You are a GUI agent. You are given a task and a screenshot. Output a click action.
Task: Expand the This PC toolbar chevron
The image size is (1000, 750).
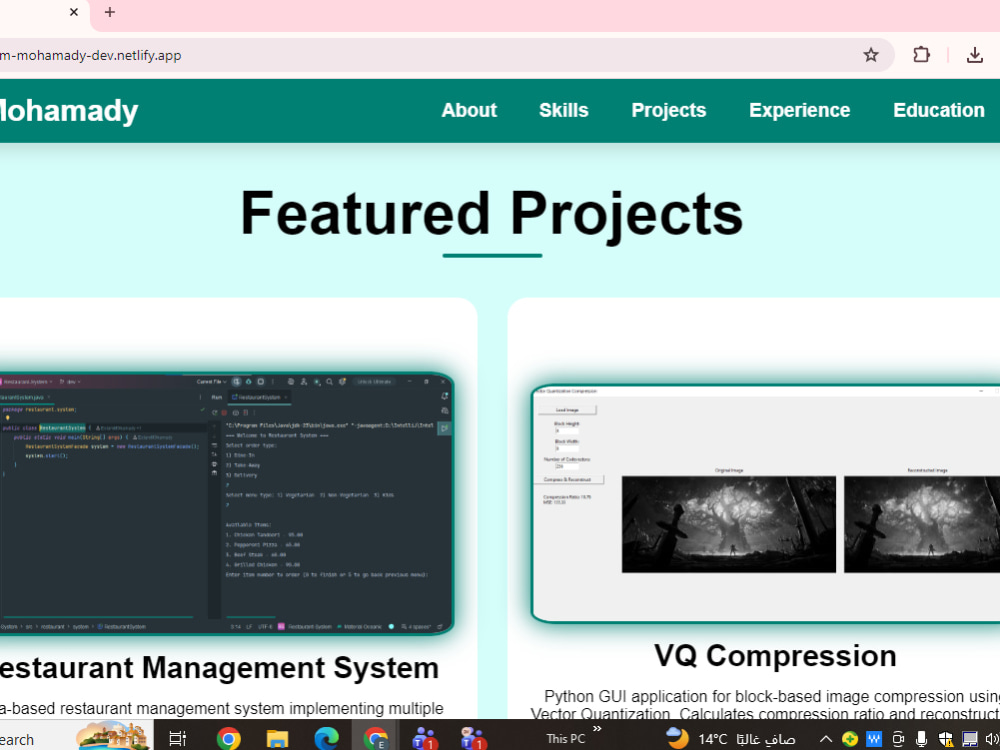tap(597, 728)
